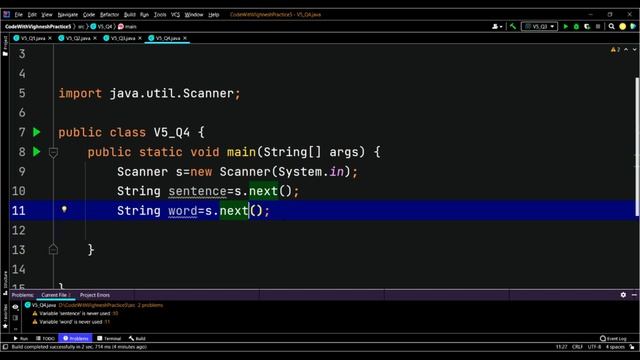640x360 pixels.
Task: Open the View menu
Action: [x=47, y=14]
